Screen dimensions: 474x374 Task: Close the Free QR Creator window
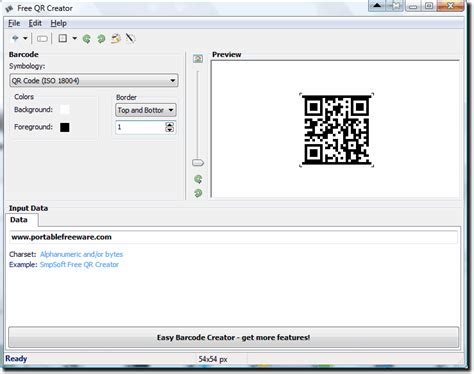click(x=451, y=6)
